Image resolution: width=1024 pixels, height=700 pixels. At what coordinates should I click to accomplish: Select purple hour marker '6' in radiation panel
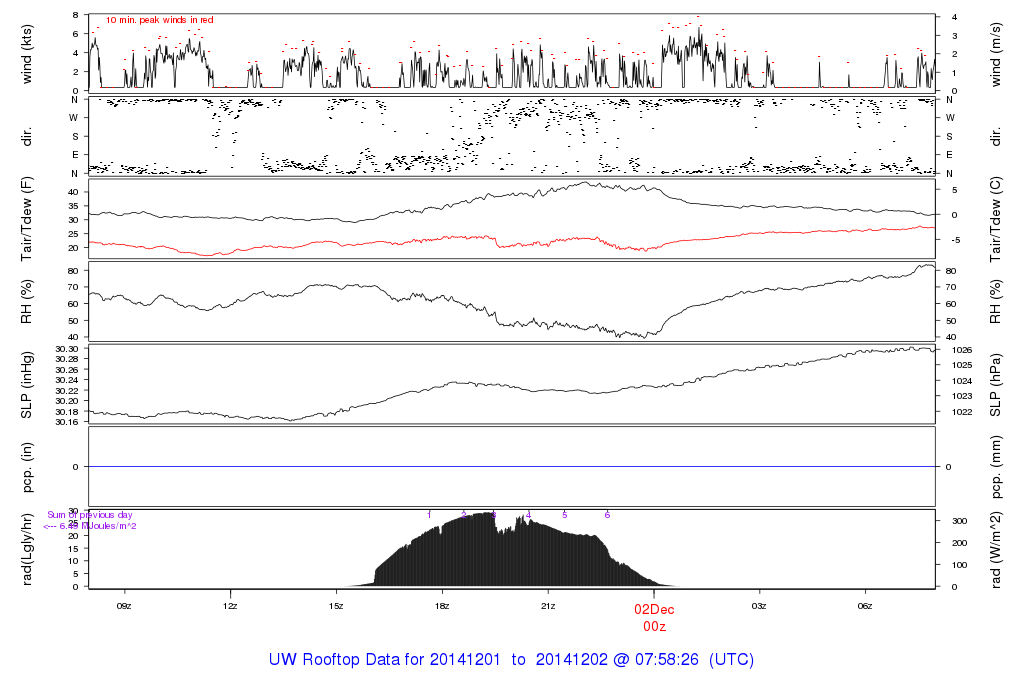click(607, 515)
